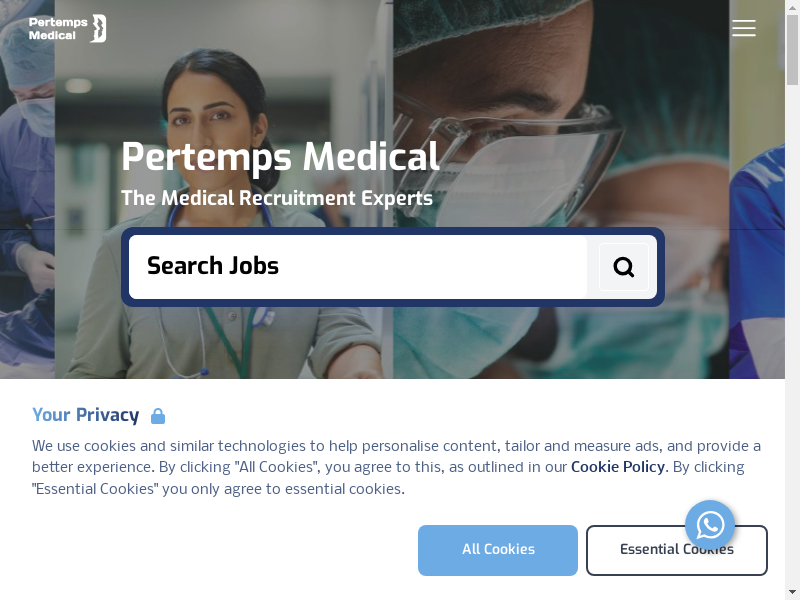Open the Cookie Policy link

coord(617,467)
